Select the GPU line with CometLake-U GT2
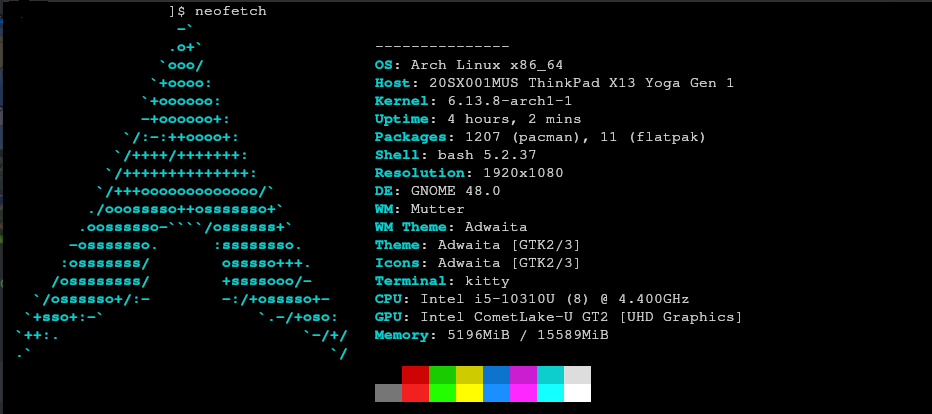The width and height of the screenshot is (932, 414). [559, 317]
